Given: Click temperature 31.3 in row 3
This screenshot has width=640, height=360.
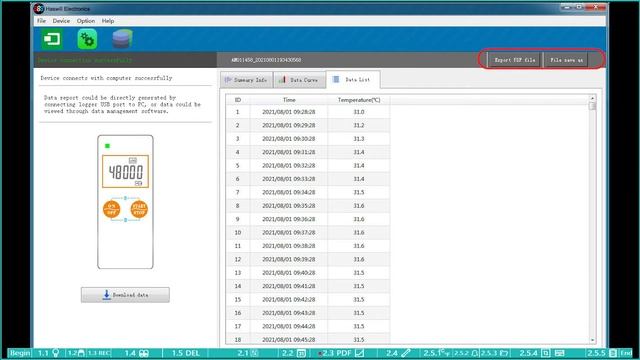Looking at the screenshot, I should pyautogui.click(x=359, y=139).
